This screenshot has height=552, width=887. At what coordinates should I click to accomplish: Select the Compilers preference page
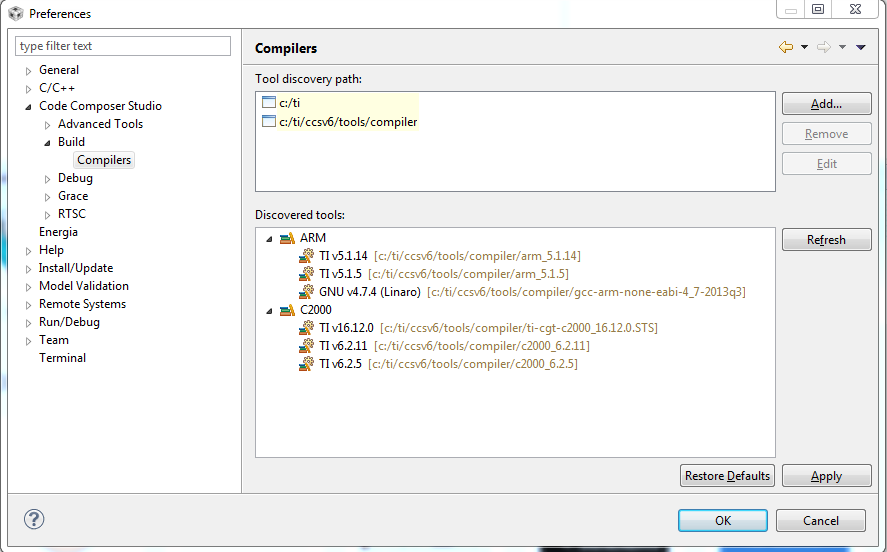tap(104, 160)
